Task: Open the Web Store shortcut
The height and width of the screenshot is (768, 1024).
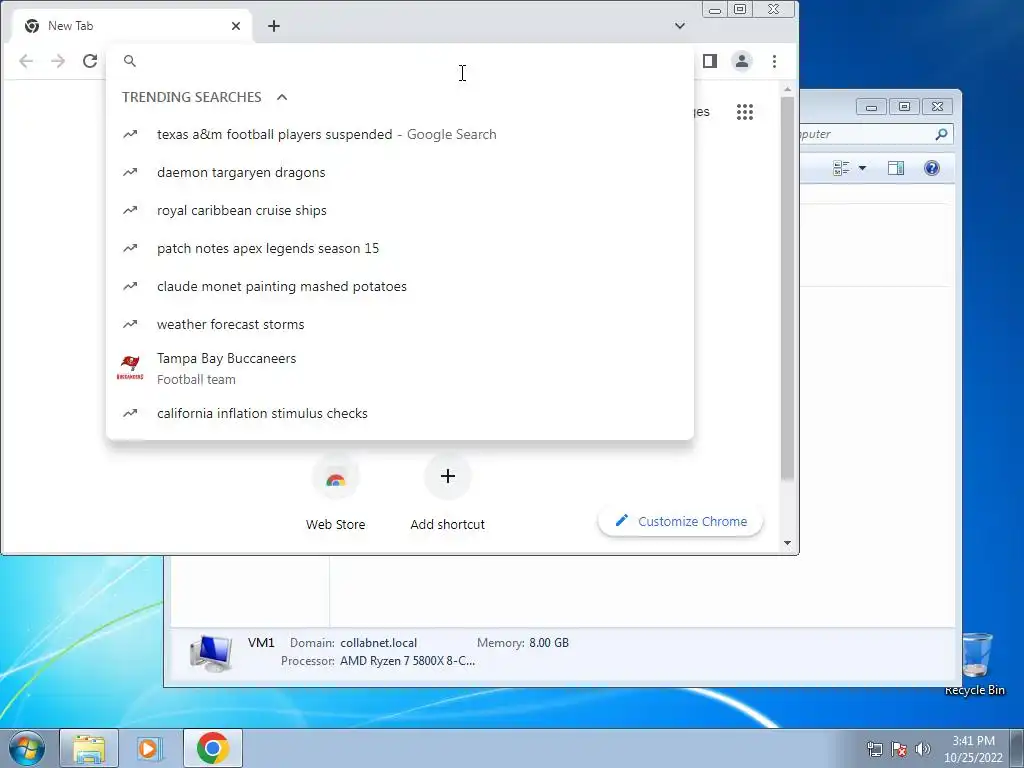Action: pos(335,492)
